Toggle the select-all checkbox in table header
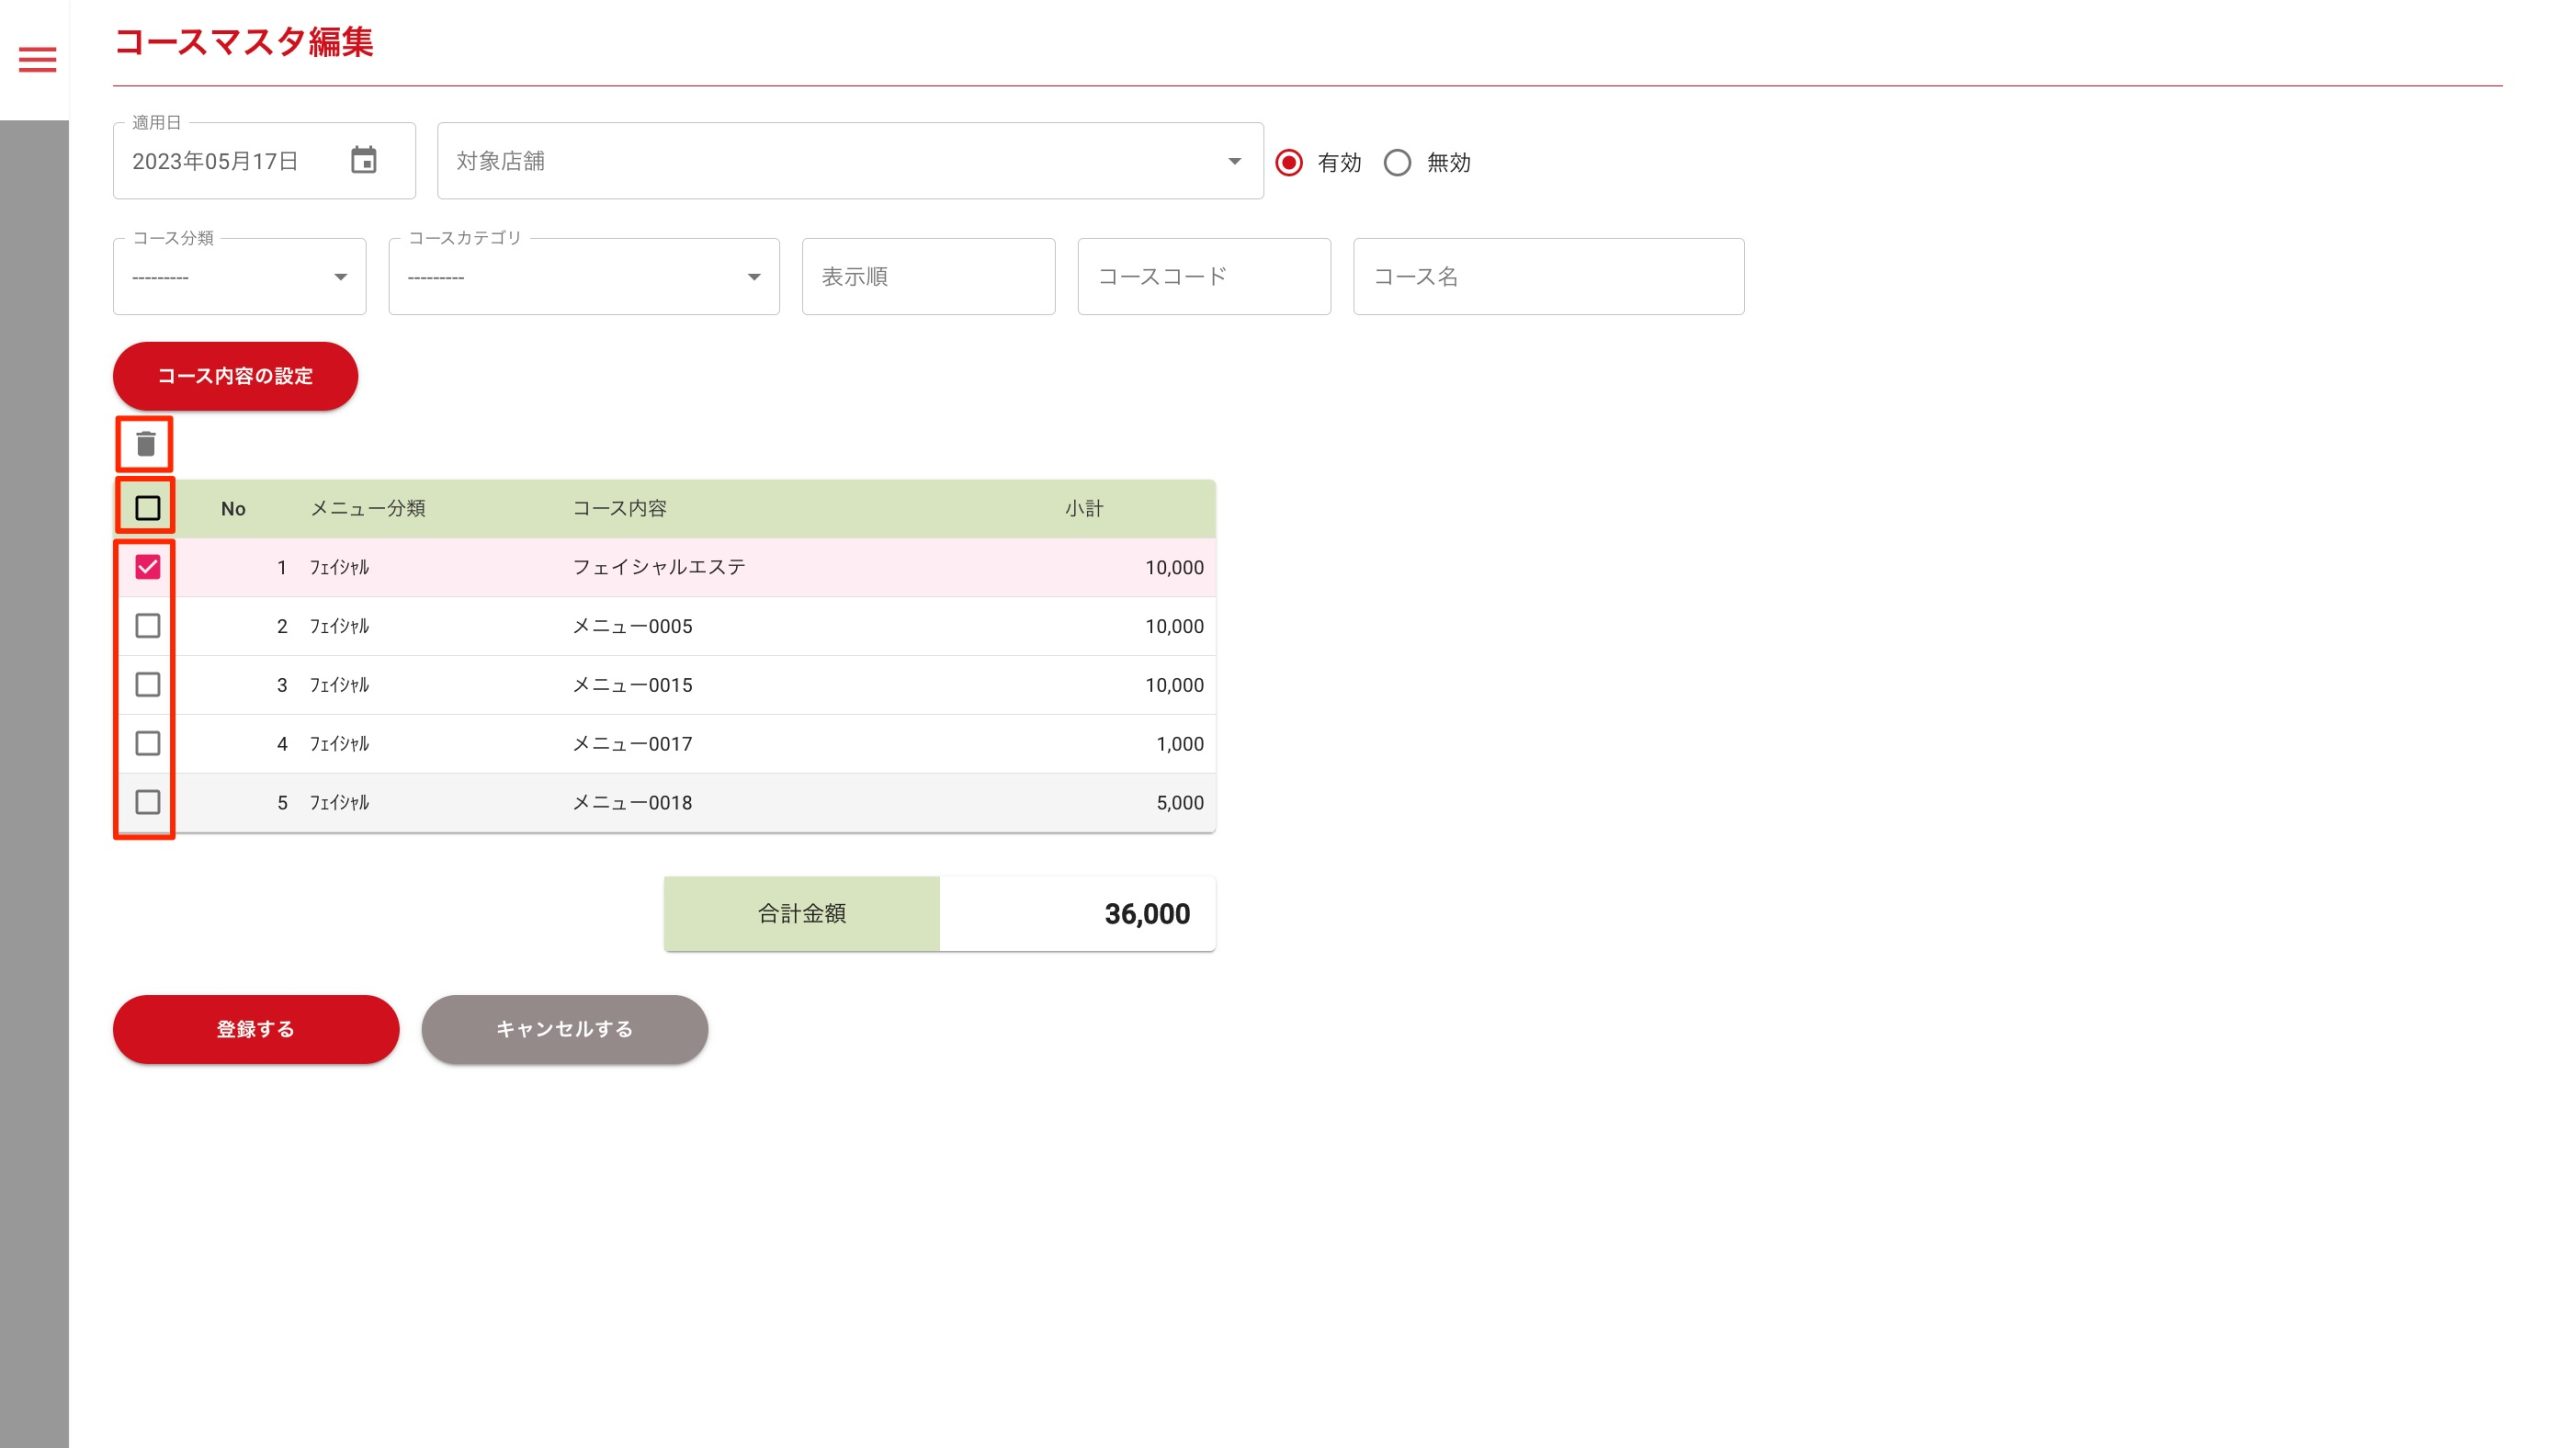The image size is (2560, 1448). tap(147, 508)
